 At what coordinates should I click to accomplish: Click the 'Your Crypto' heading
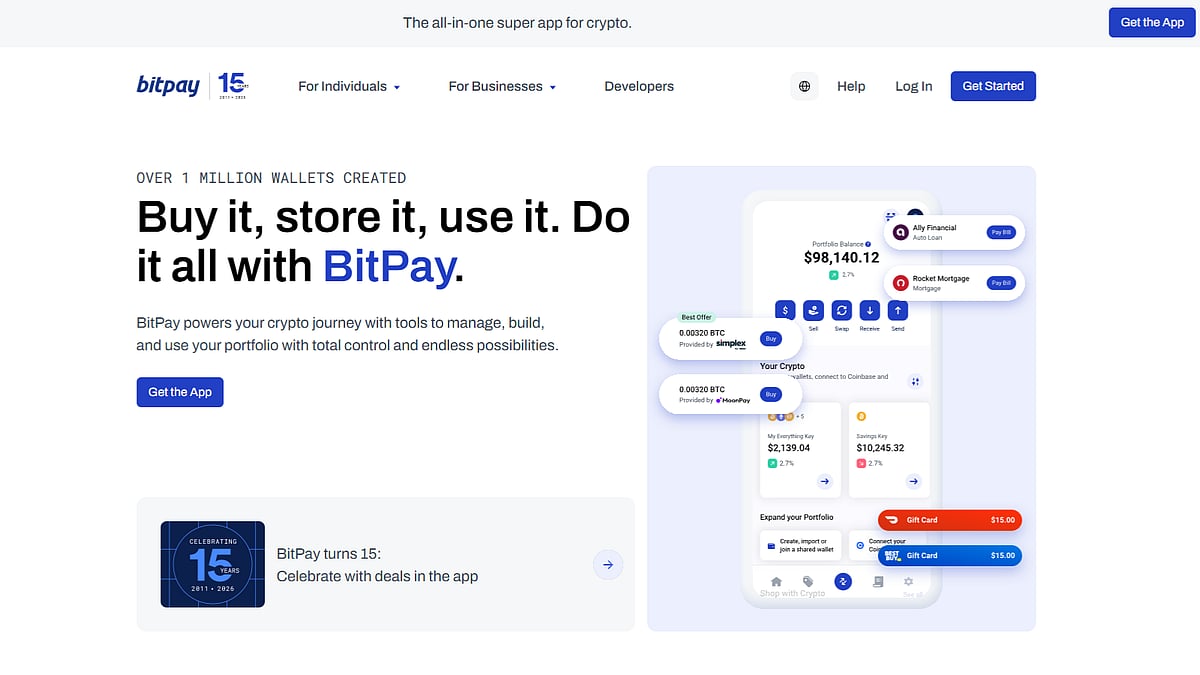click(x=783, y=366)
